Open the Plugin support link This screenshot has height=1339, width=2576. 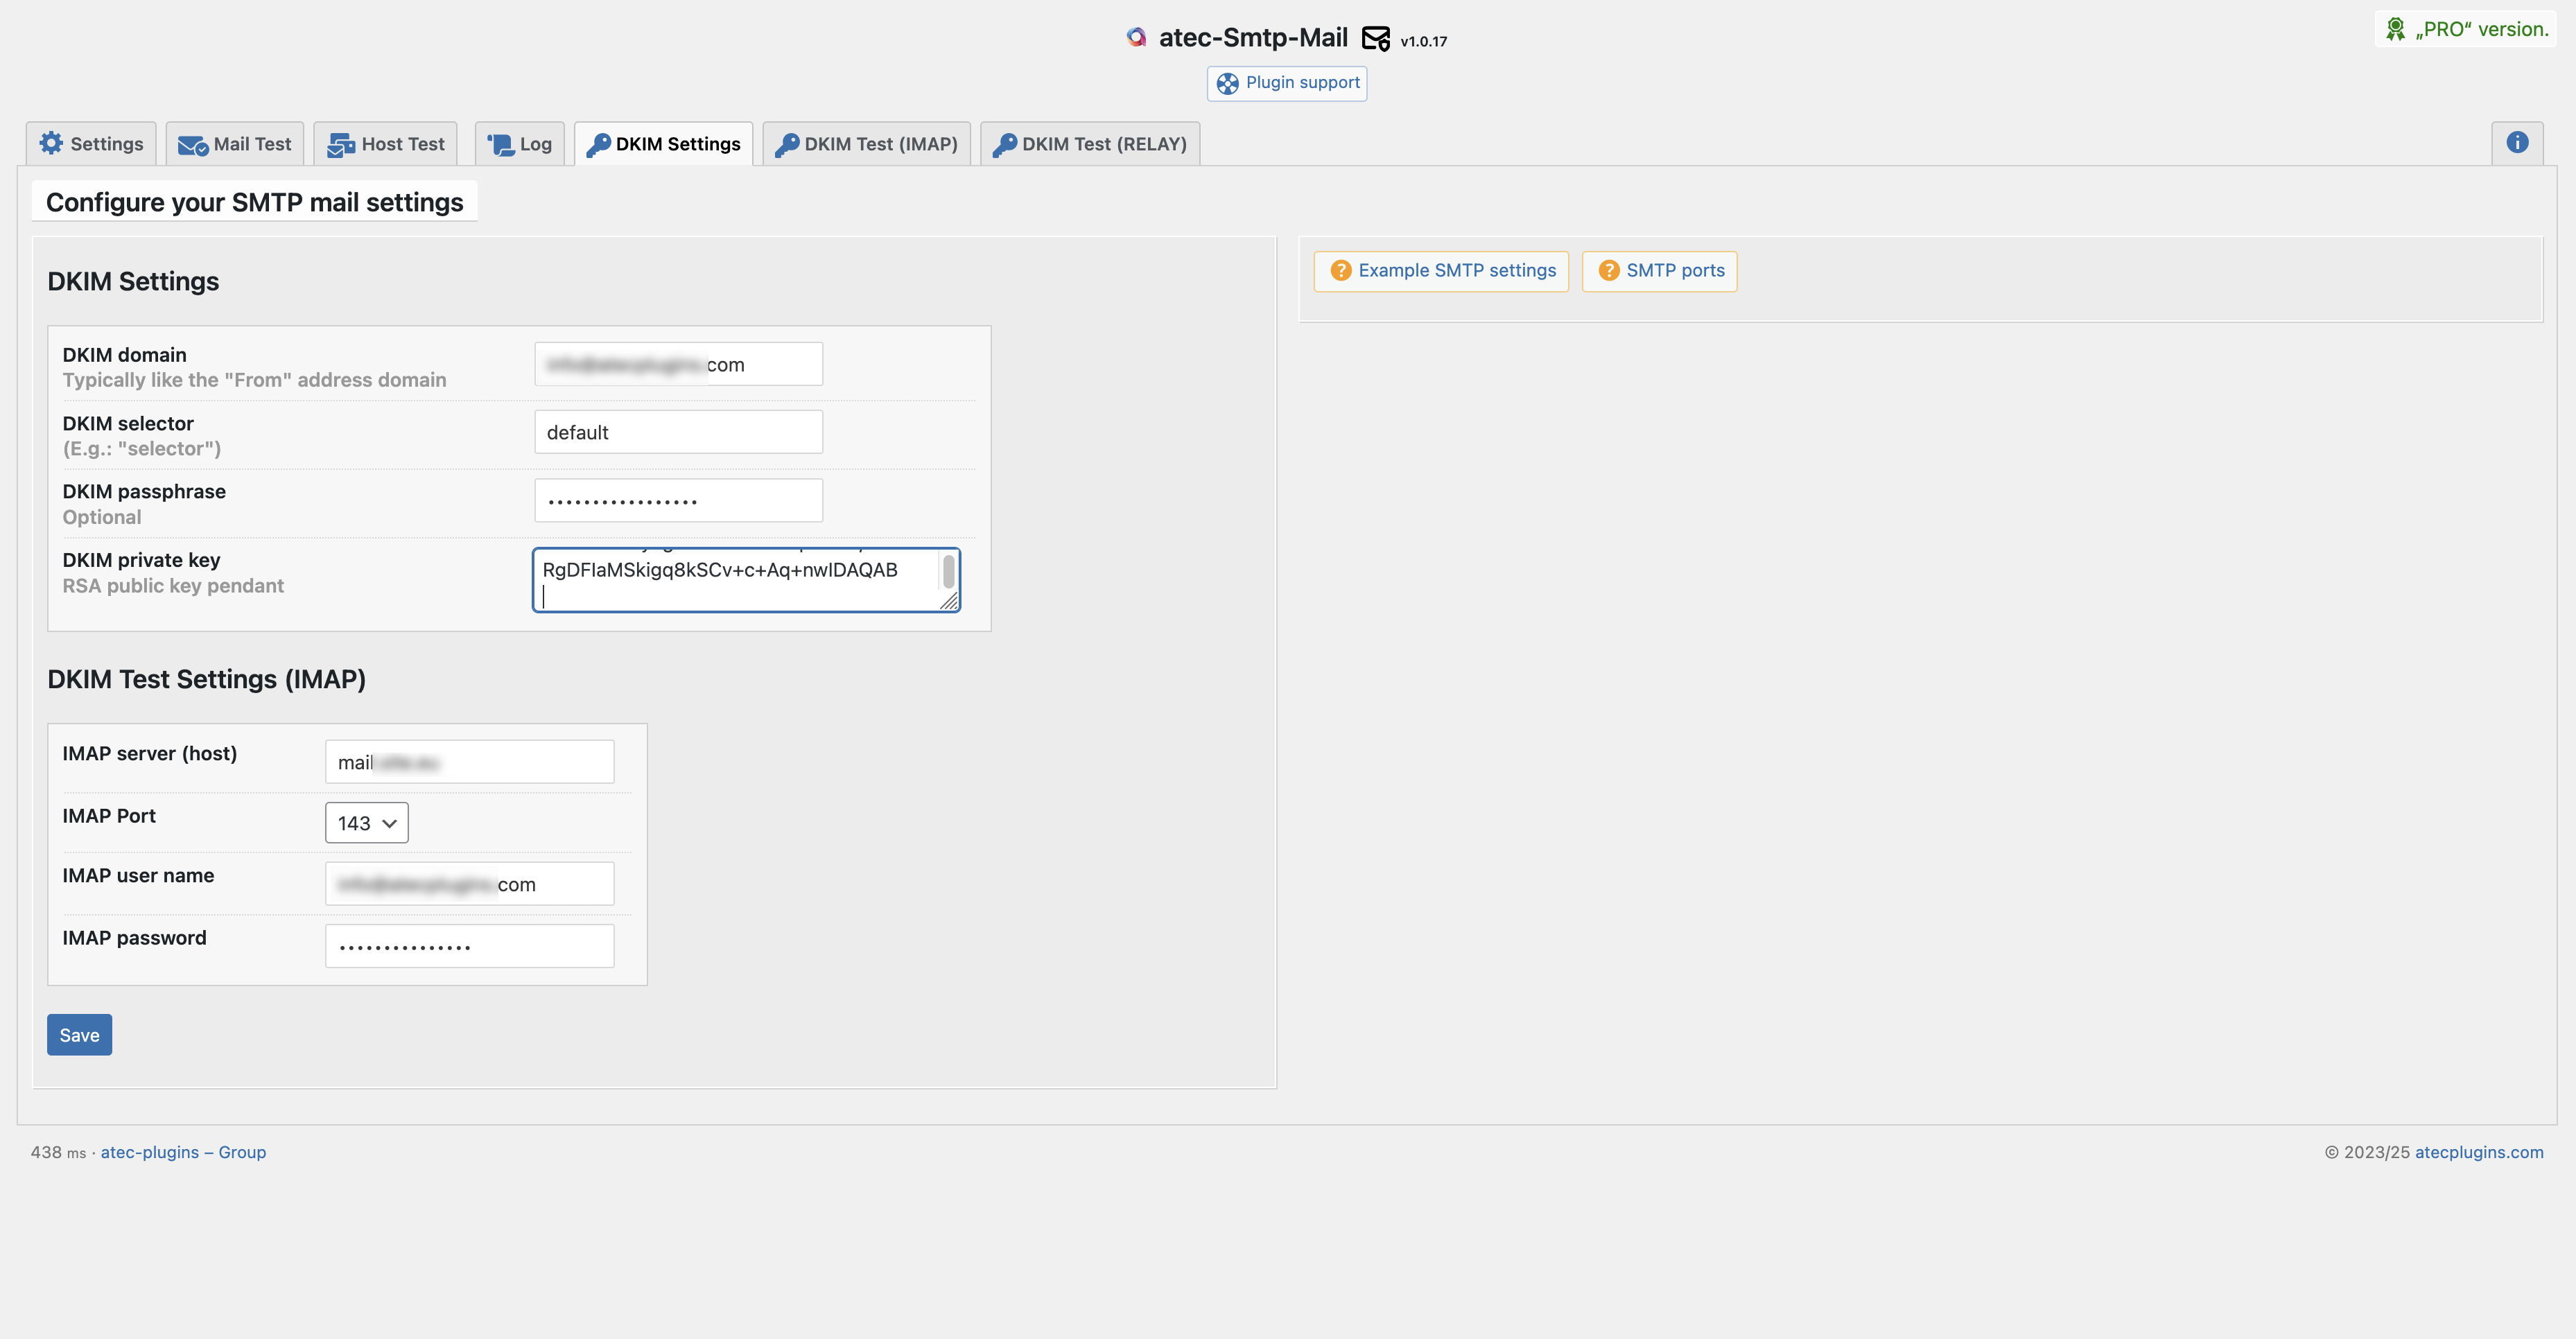click(x=1287, y=83)
